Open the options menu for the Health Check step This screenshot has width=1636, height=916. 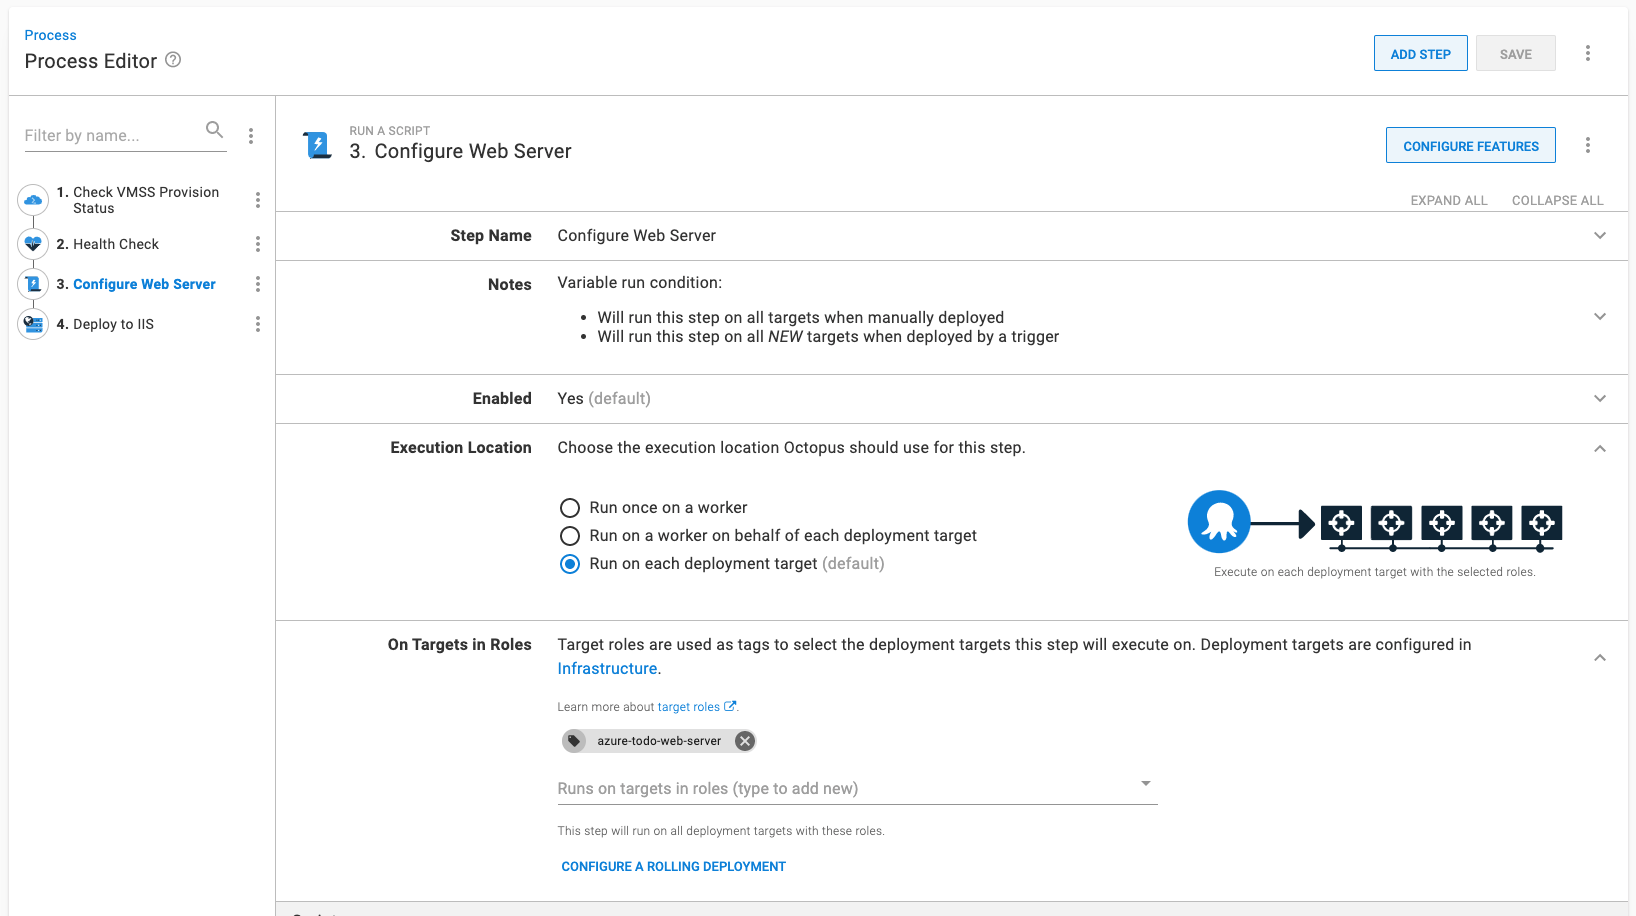click(x=258, y=243)
